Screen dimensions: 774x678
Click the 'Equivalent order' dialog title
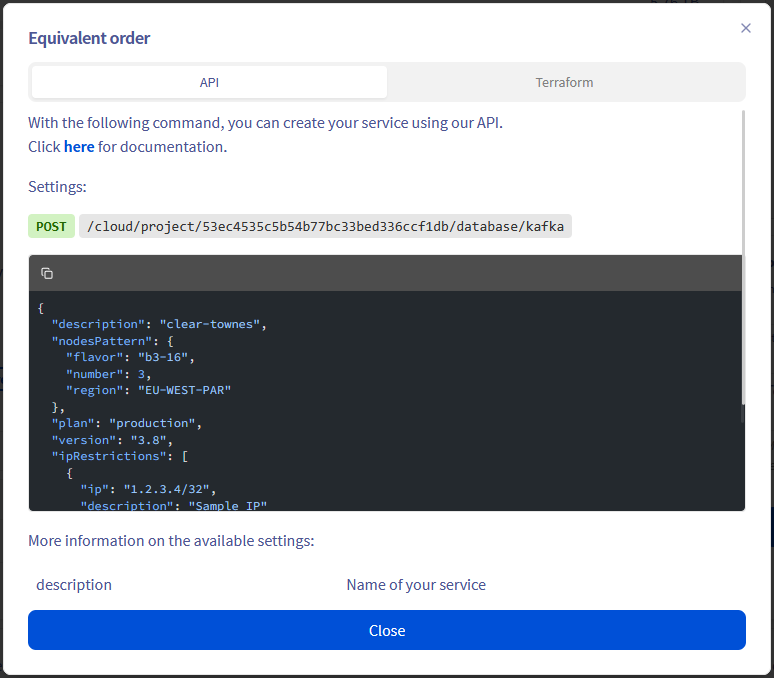point(89,38)
